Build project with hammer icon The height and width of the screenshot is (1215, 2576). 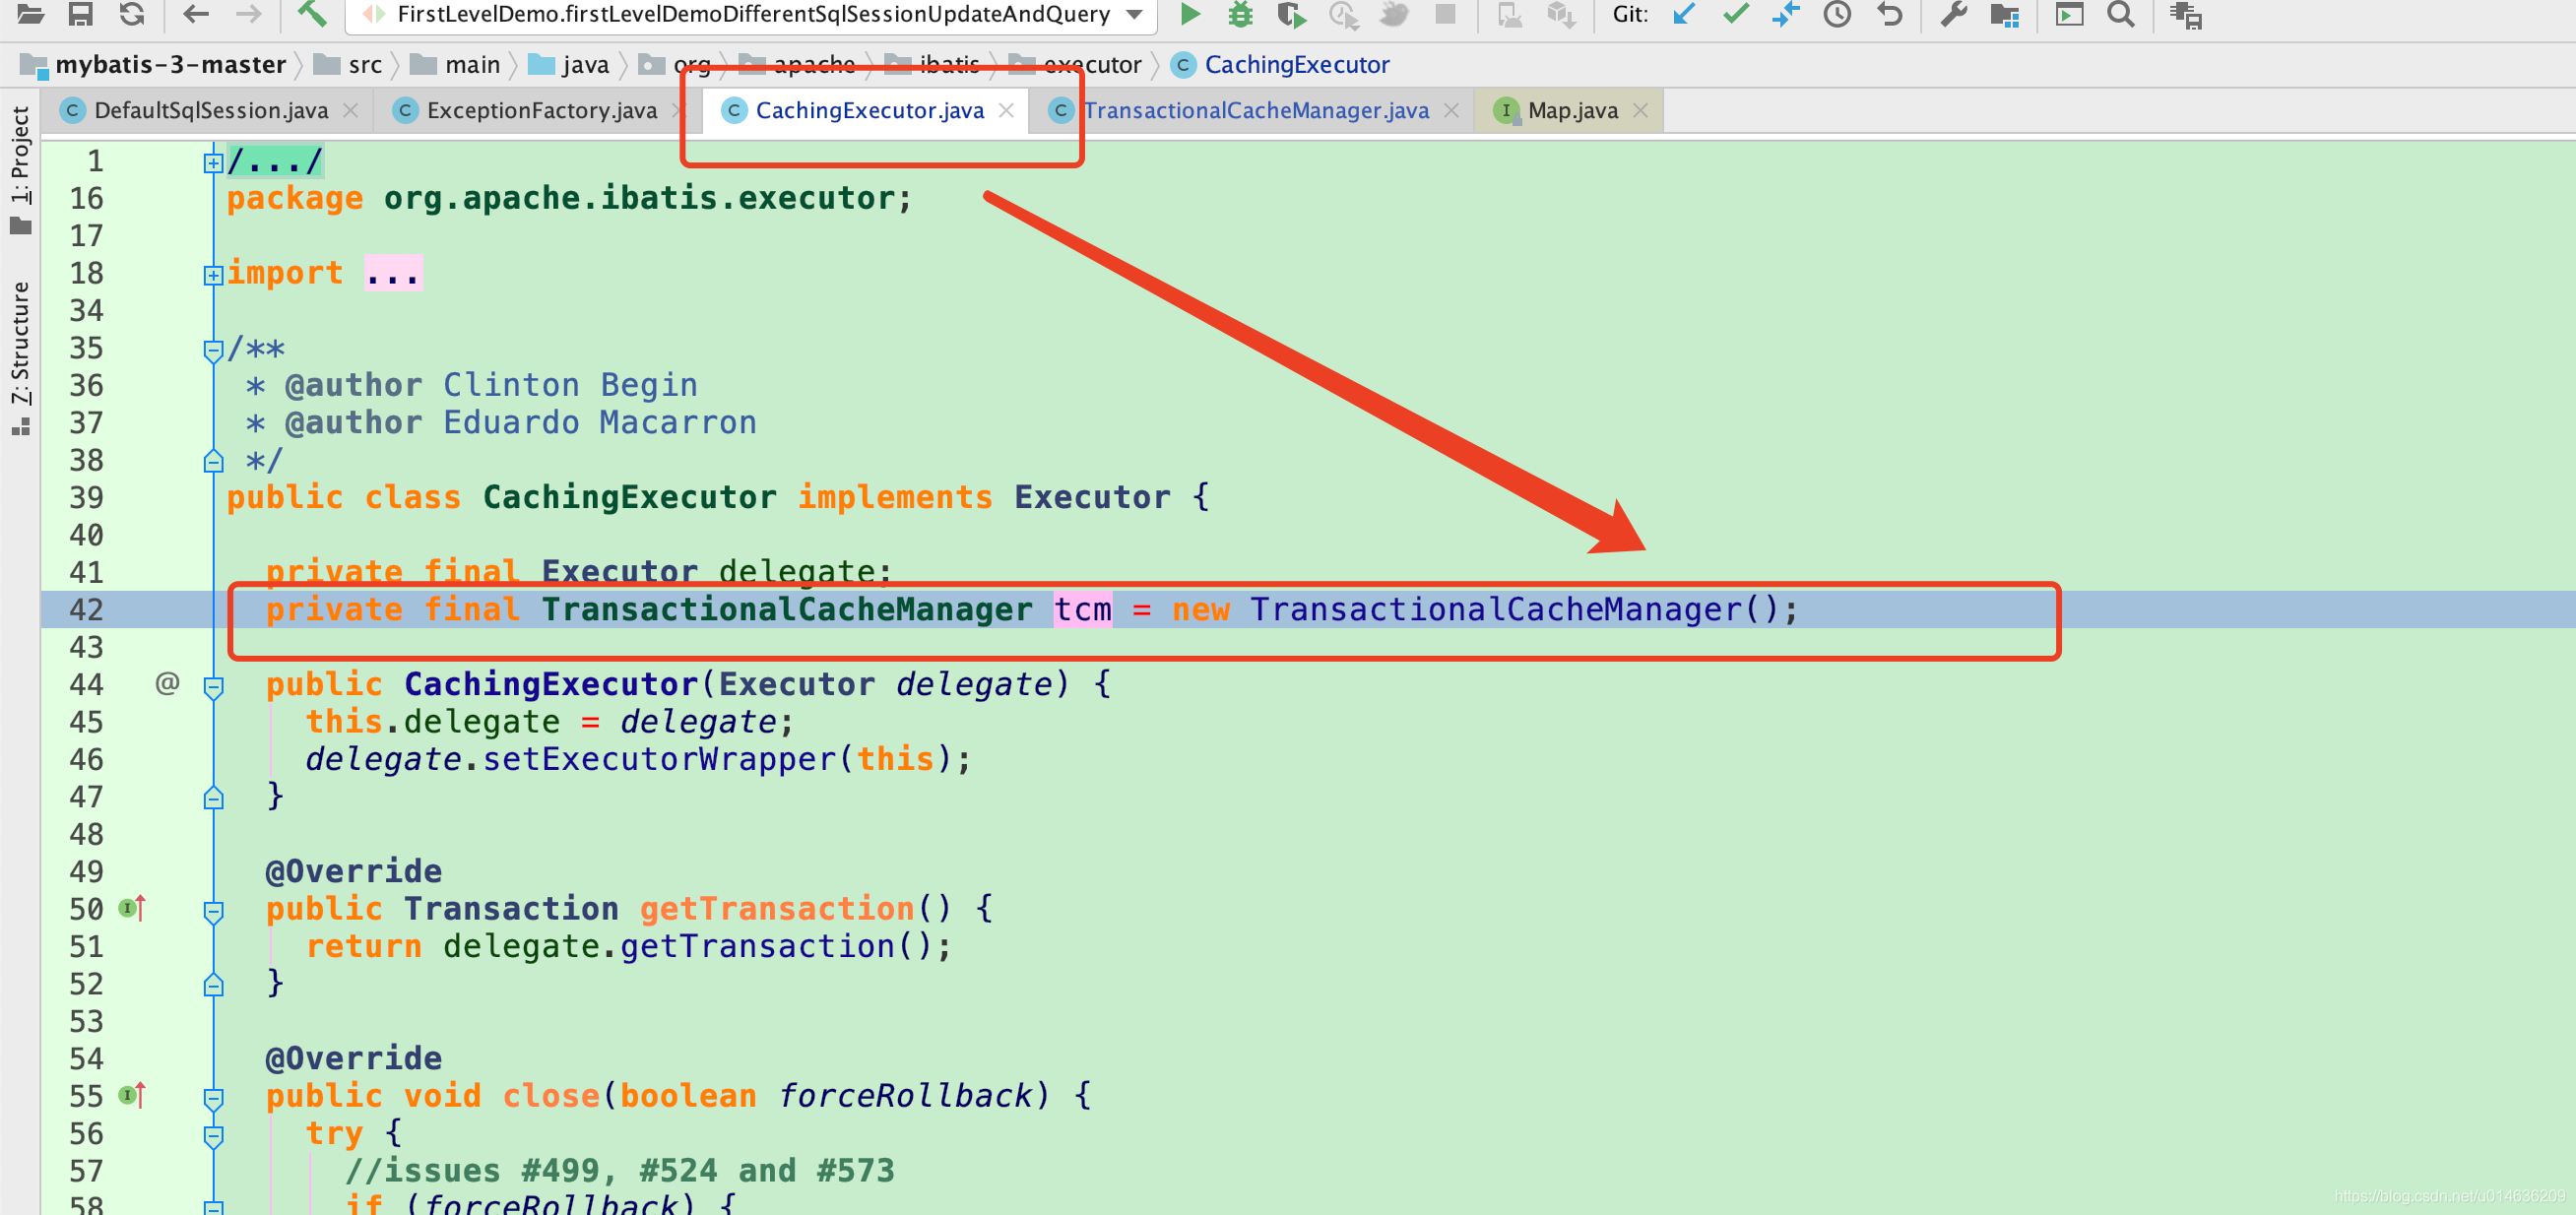312,13
